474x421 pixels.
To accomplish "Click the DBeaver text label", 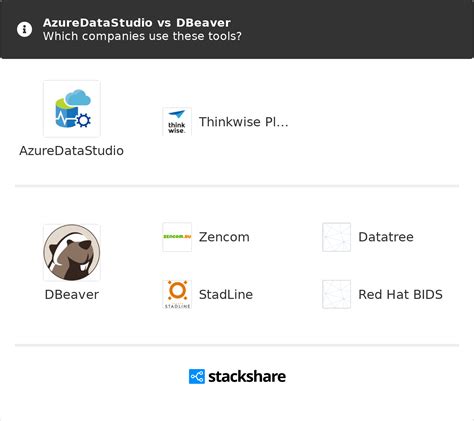I will pos(72,295).
